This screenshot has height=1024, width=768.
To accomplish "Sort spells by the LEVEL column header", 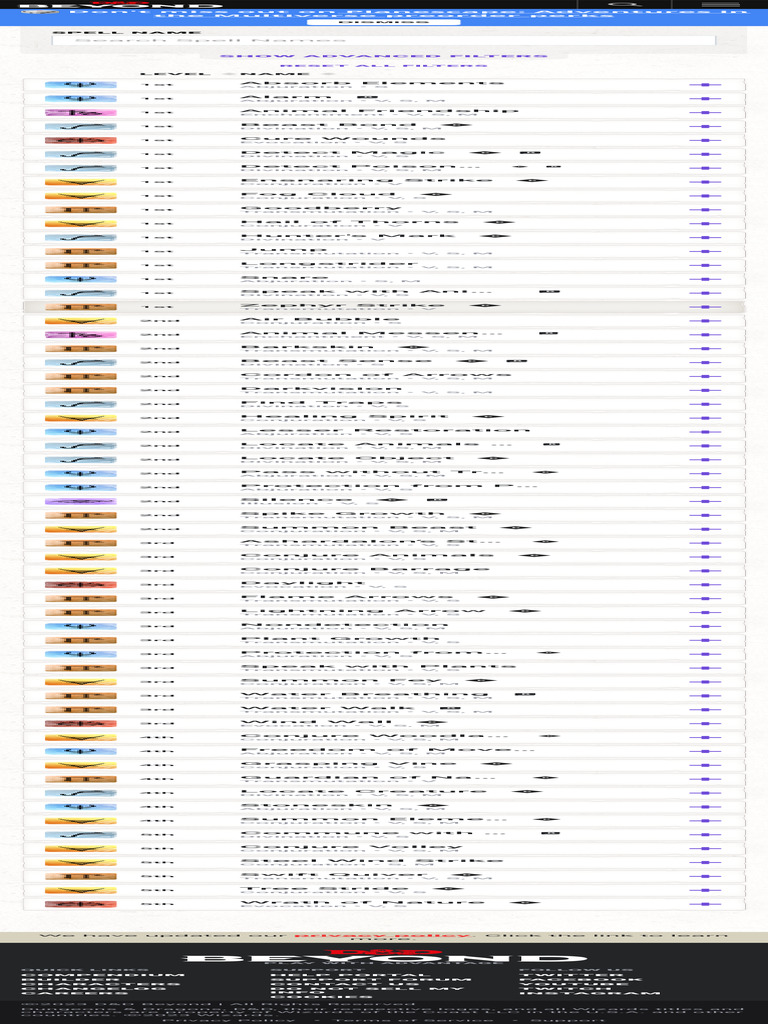I will tap(175, 74).
